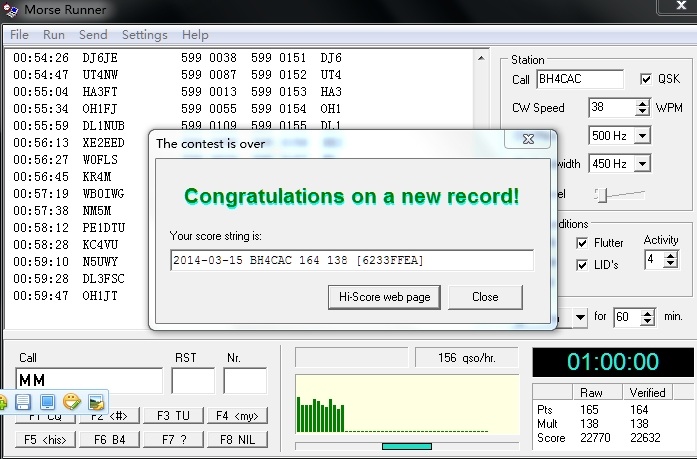Click the F6 B4 button
The height and width of the screenshot is (459, 697).
(109, 440)
